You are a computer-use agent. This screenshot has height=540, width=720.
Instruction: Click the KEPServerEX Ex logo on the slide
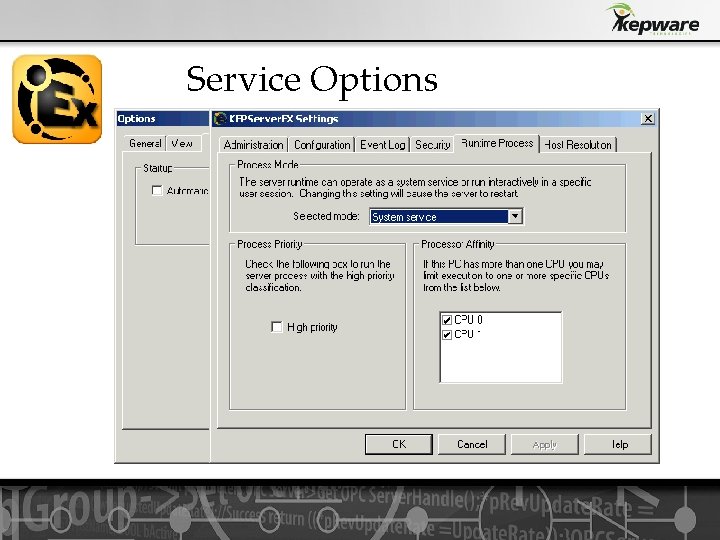tap(57, 99)
